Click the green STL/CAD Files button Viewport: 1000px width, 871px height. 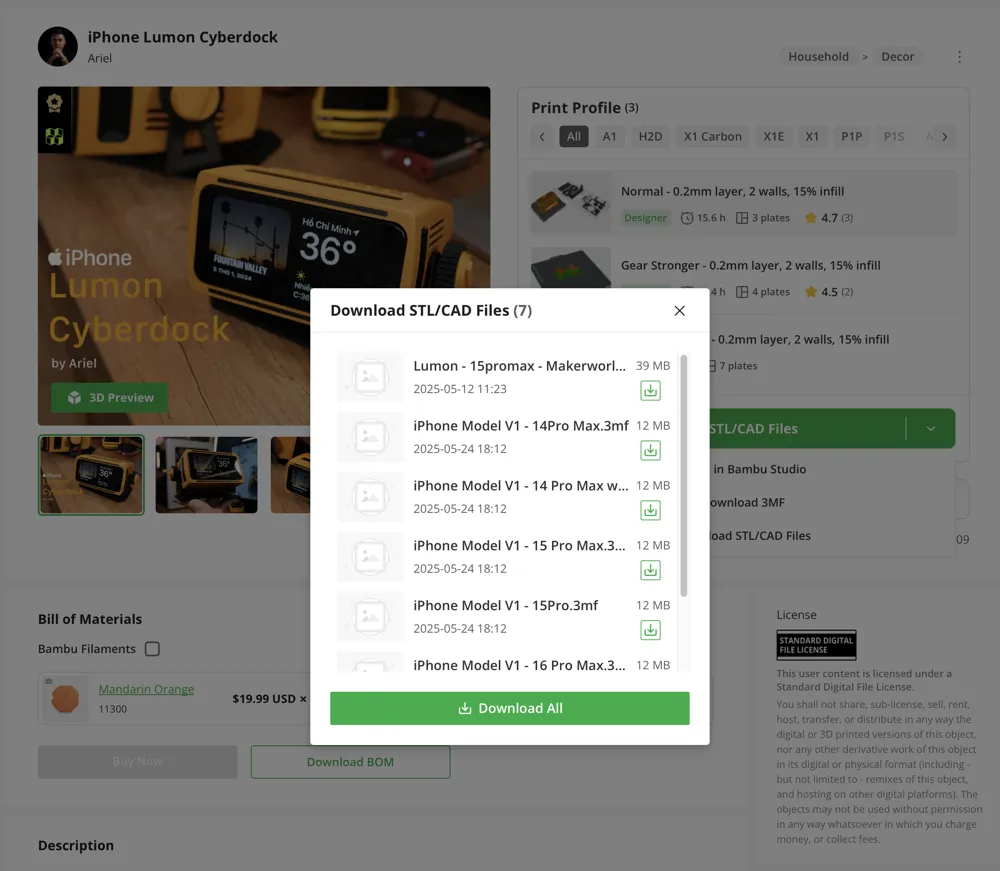(x=807, y=428)
